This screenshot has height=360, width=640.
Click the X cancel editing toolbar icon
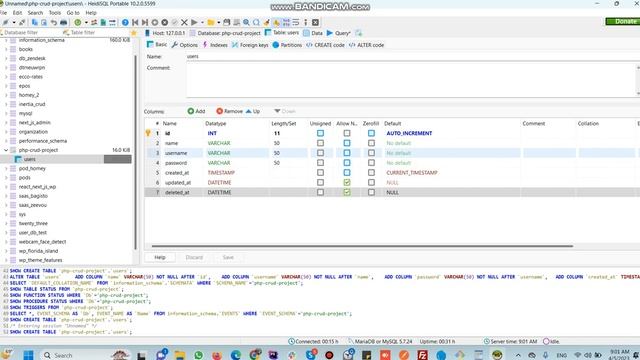[184, 22]
